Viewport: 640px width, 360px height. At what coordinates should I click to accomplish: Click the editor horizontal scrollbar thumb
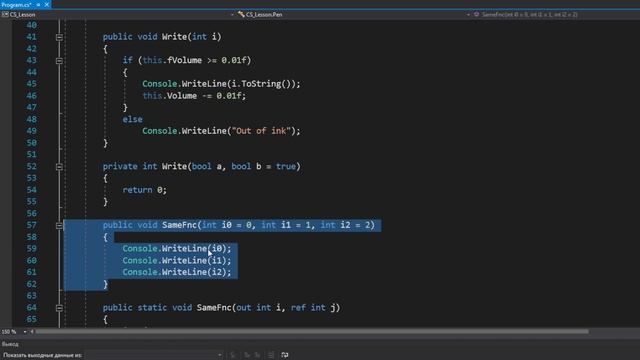[x=312, y=332]
